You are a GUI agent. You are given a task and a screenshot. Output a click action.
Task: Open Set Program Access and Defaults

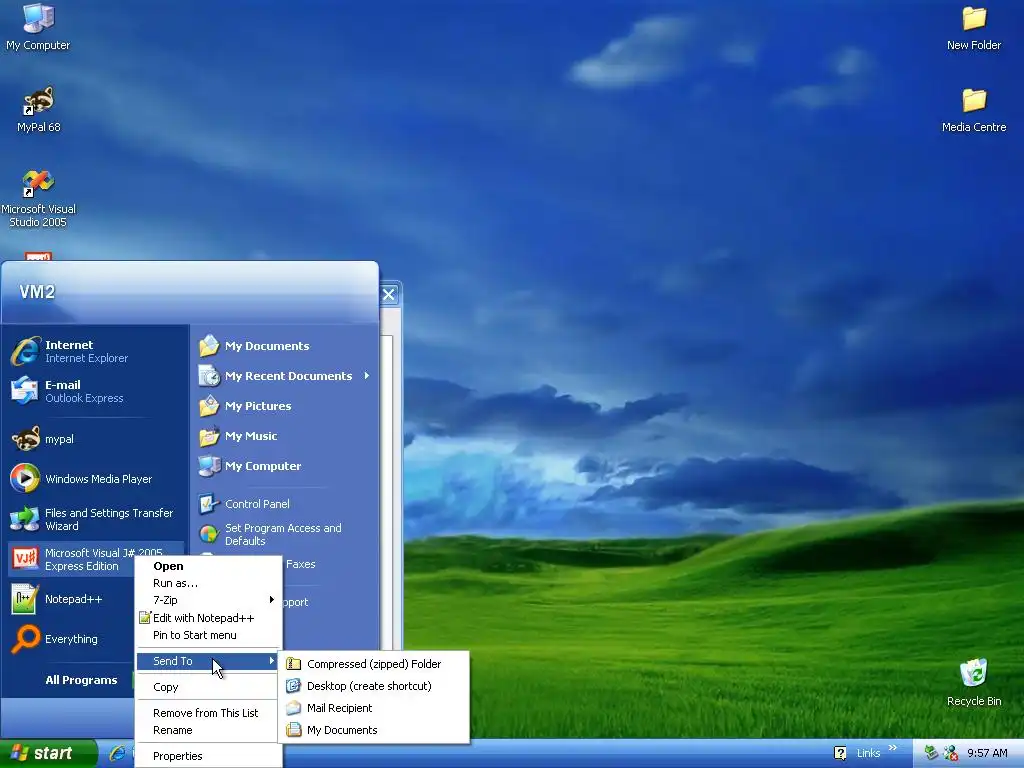tap(284, 534)
